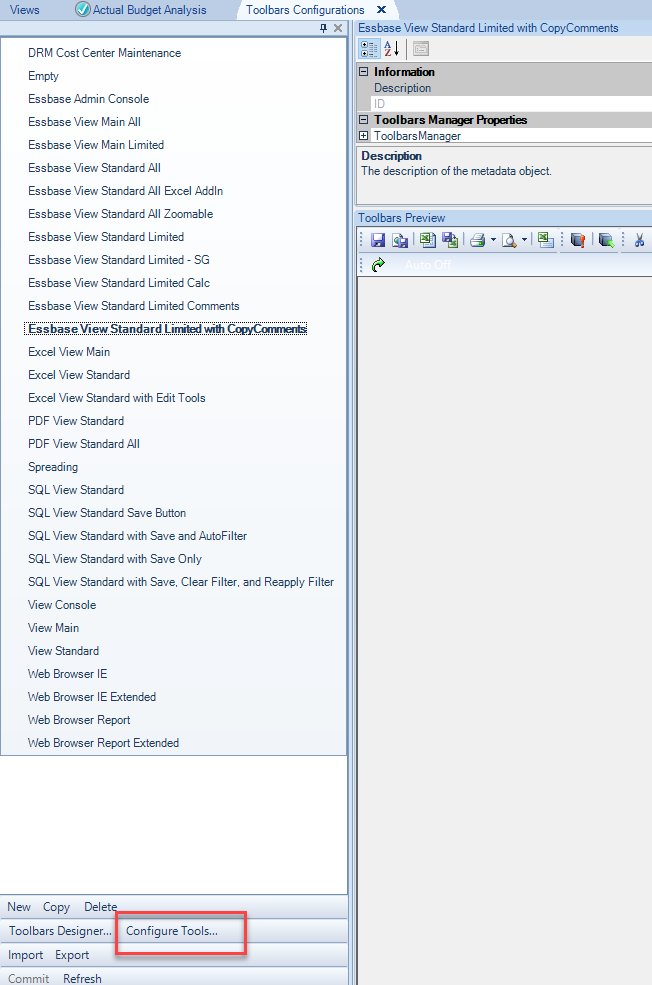652x985 pixels.
Task: Select Excel View Standard with Edit Tools
Action: 117,398
